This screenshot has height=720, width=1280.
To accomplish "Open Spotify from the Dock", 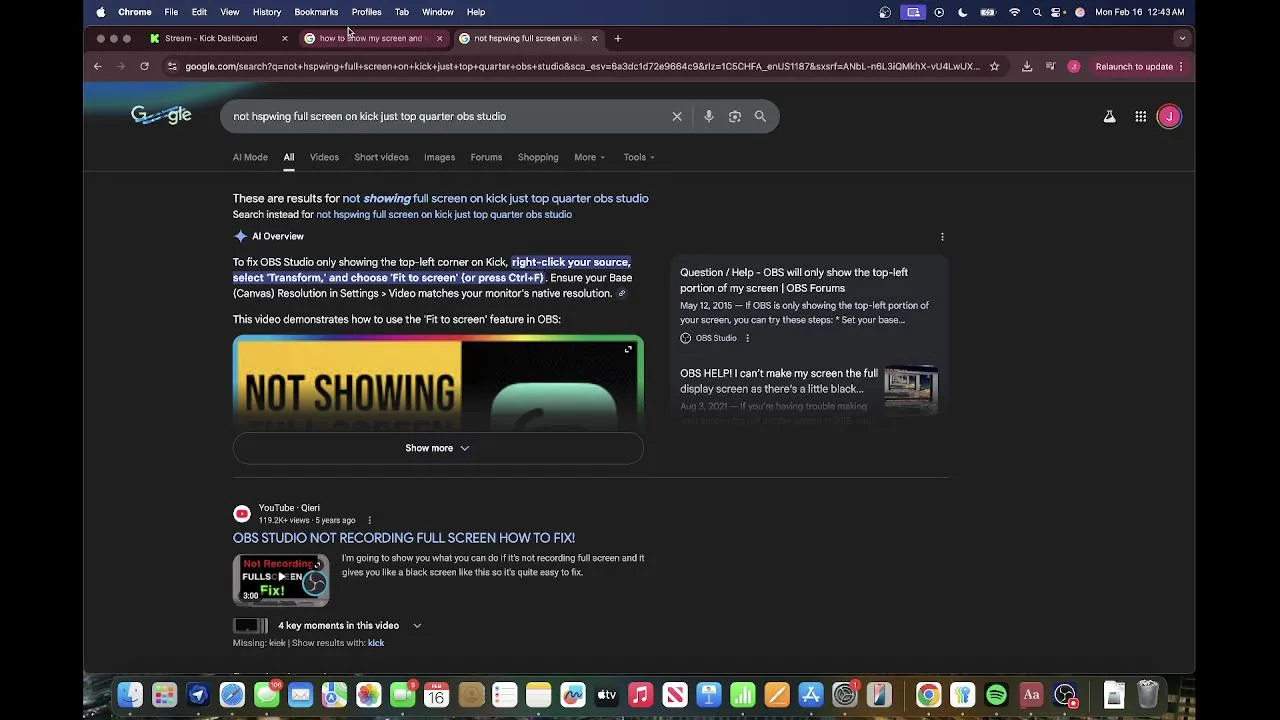I will click(x=996, y=694).
